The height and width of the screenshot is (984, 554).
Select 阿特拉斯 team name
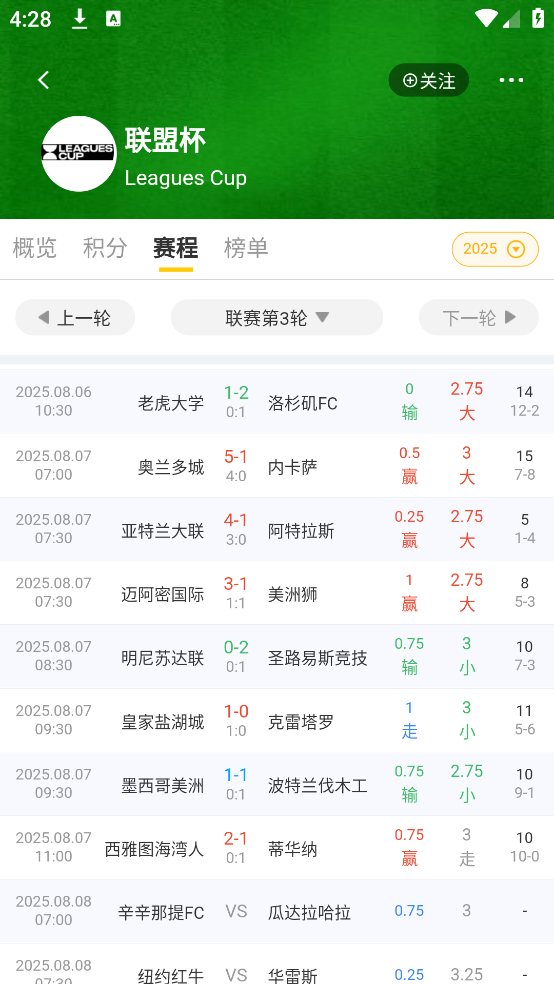[301, 531]
